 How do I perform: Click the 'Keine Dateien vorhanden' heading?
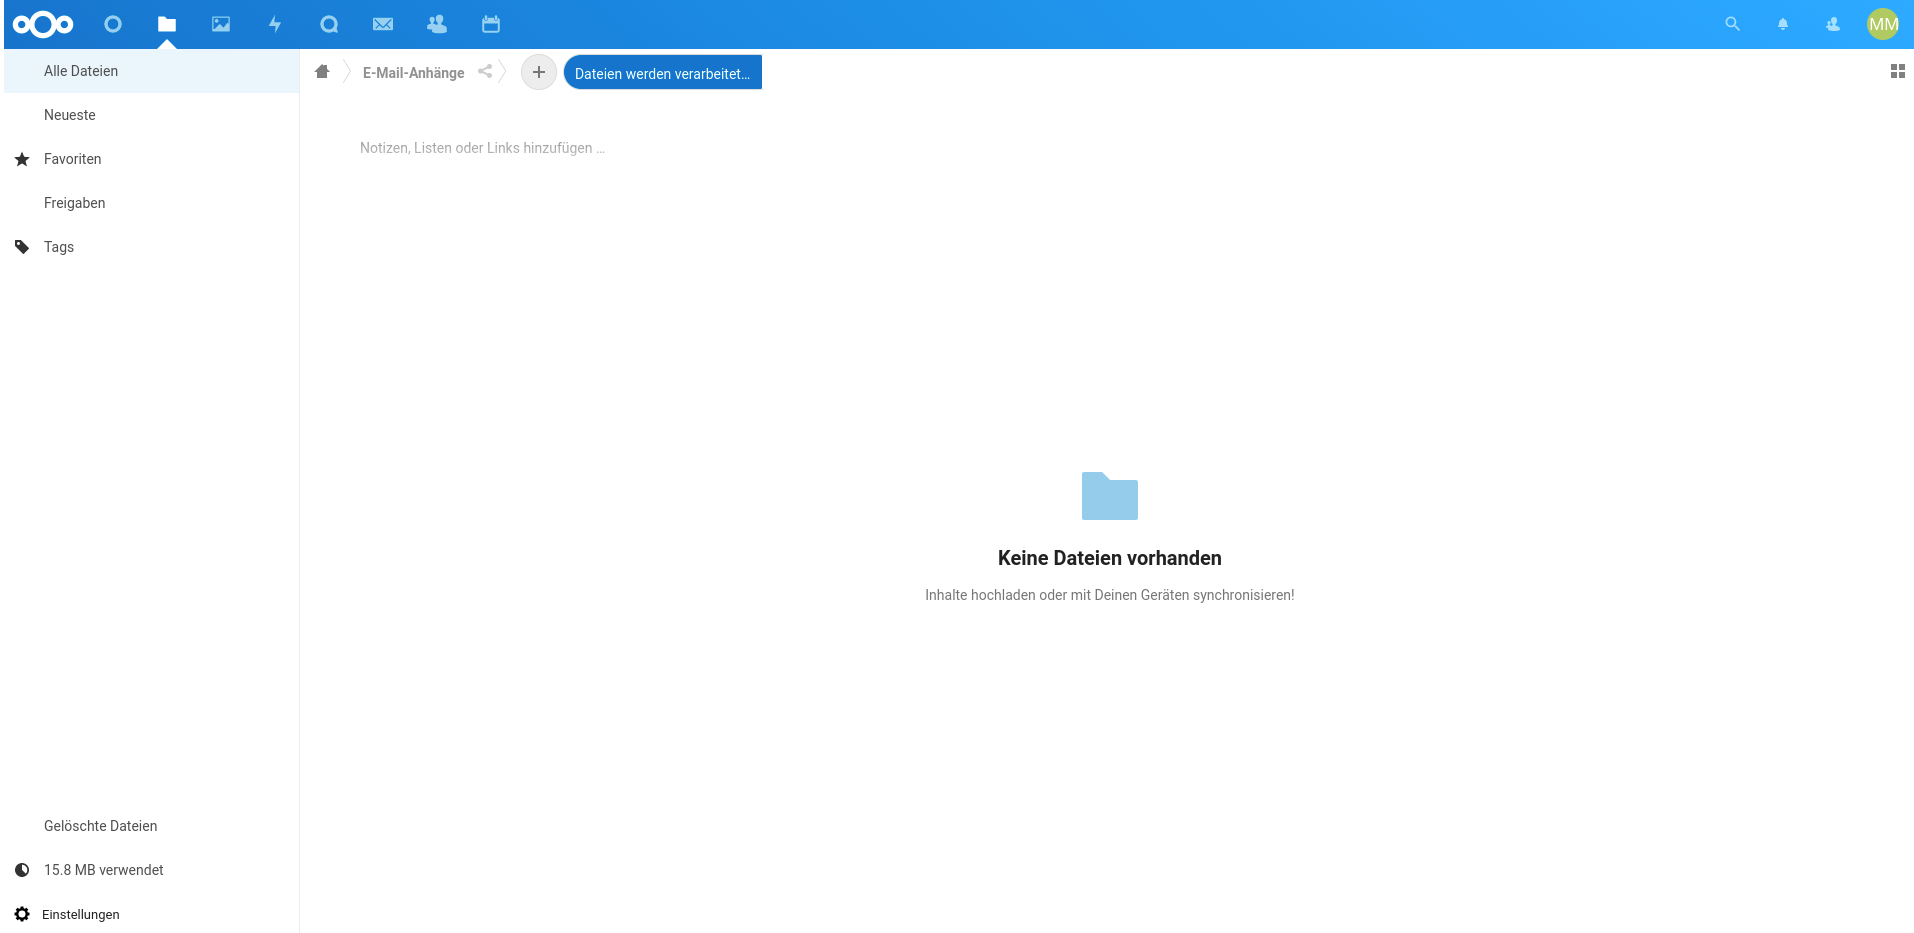(1110, 558)
